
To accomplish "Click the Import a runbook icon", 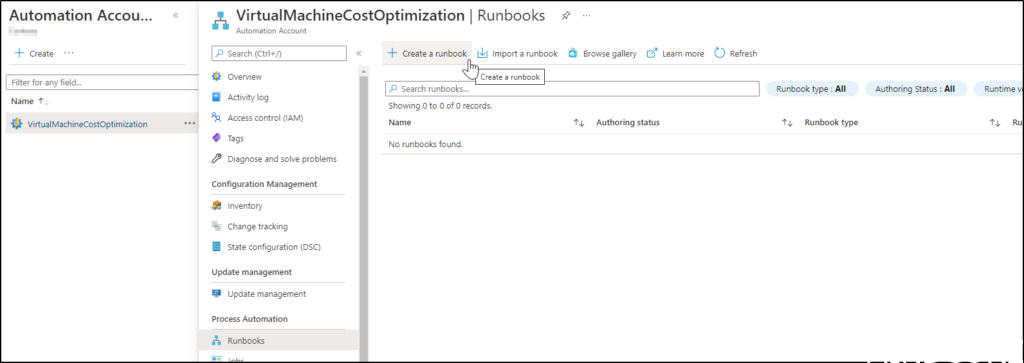I will [482, 53].
